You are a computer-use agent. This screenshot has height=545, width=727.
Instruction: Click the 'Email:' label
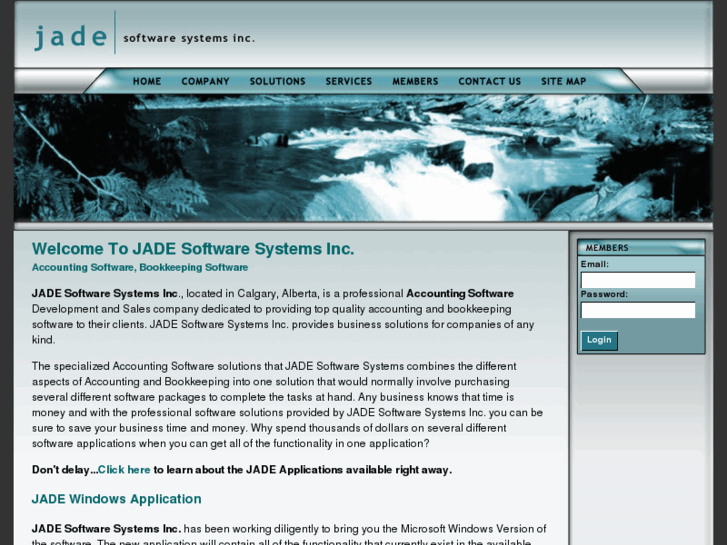tap(595, 264)
